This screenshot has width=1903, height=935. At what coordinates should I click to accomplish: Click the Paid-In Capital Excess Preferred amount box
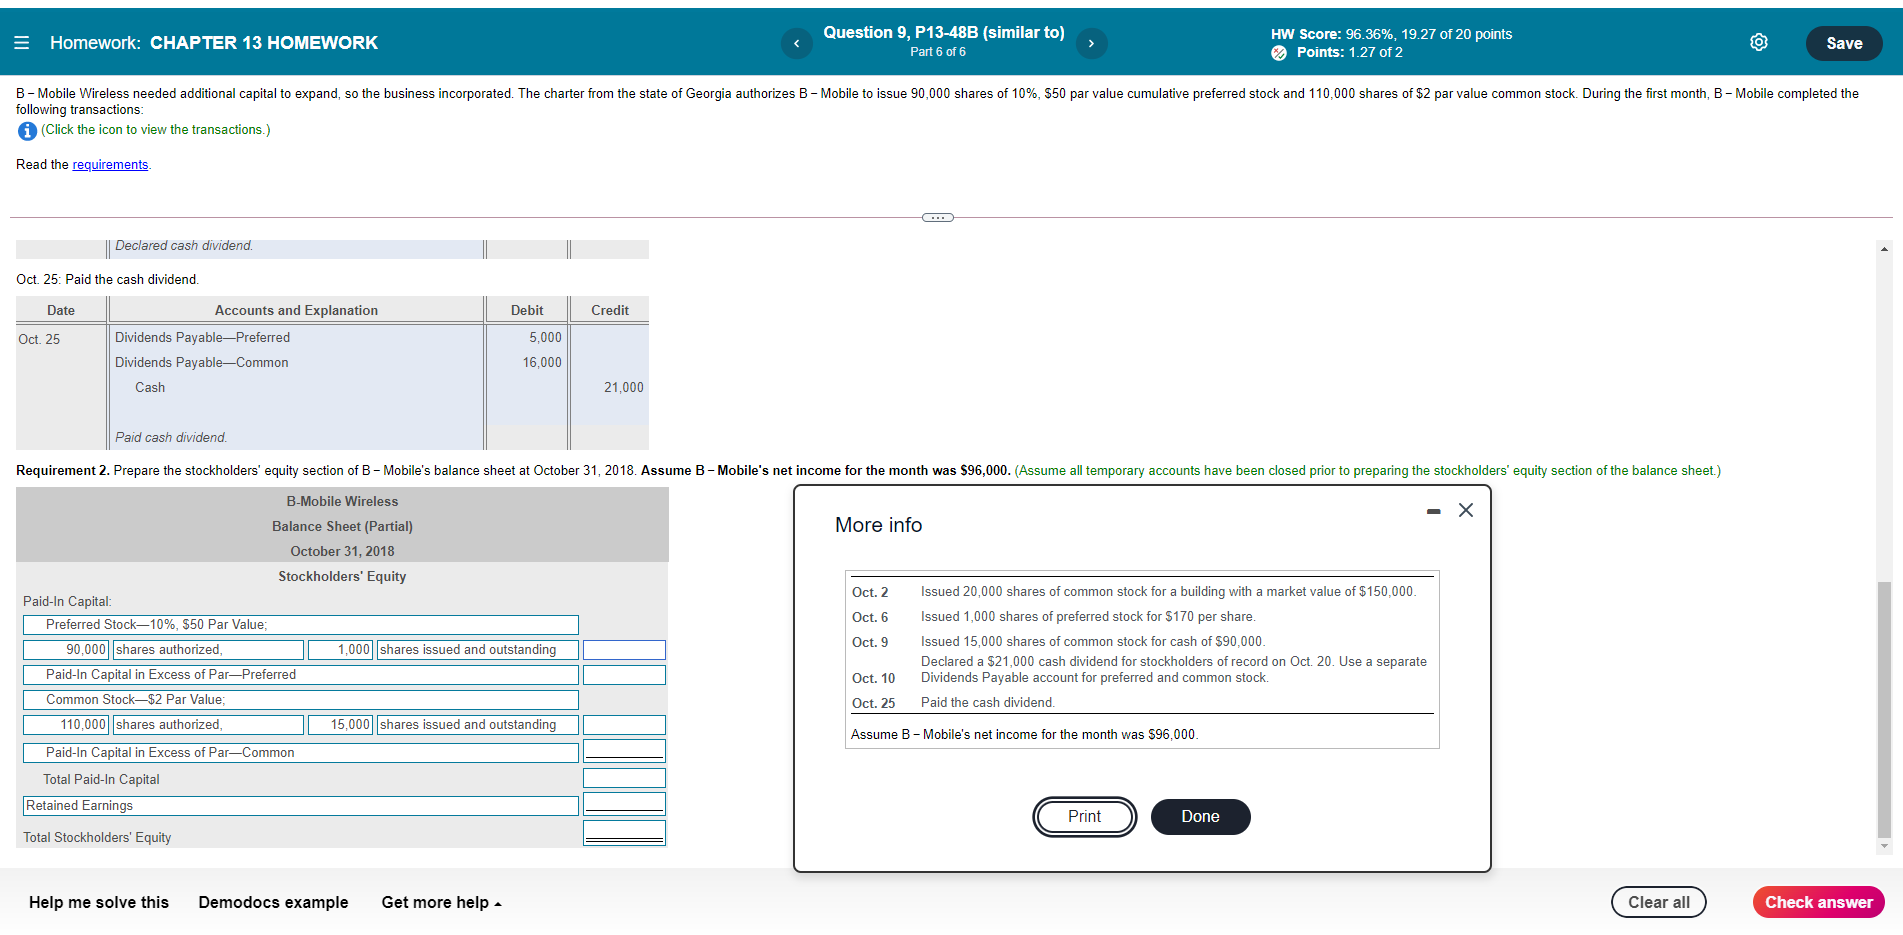pyautogui.click(x=624, y=675)
